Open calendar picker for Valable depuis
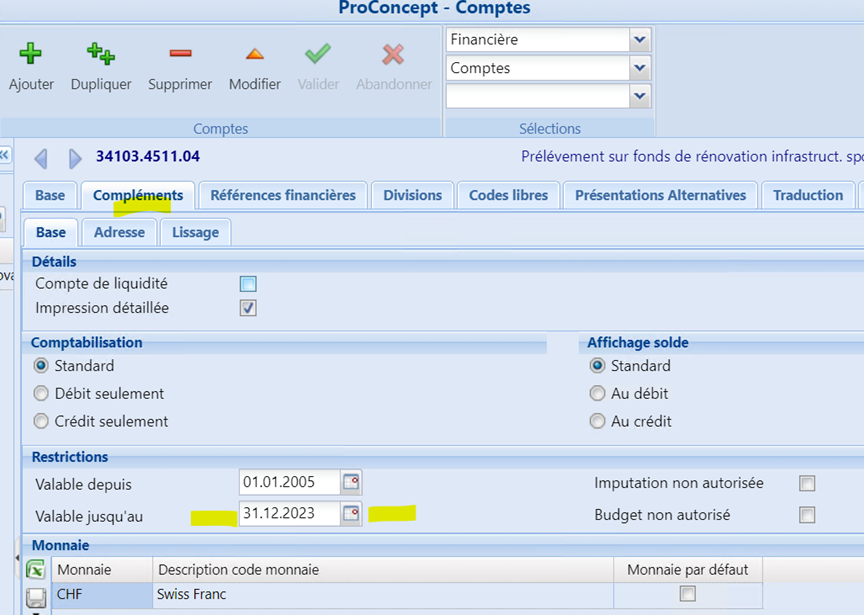This screenshot has width=864, height=615. coord(352,482)
